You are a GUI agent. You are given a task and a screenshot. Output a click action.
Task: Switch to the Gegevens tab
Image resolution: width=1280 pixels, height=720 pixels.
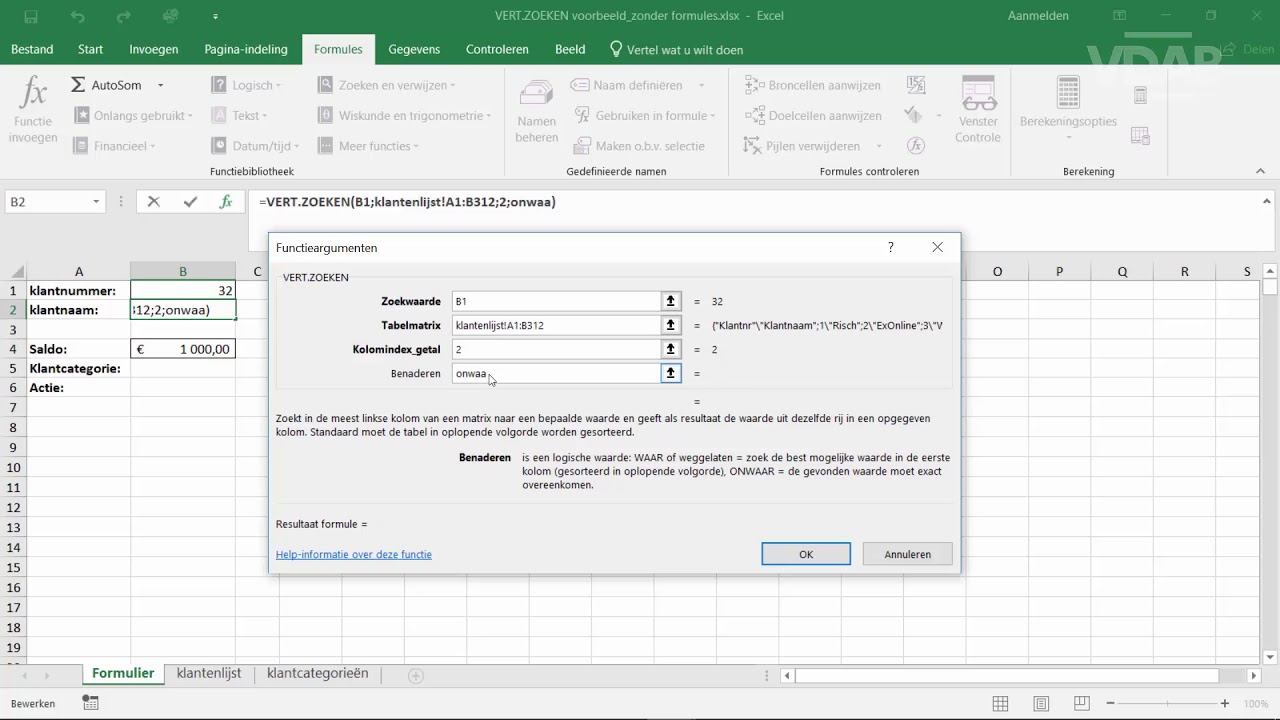coord(414,50)
